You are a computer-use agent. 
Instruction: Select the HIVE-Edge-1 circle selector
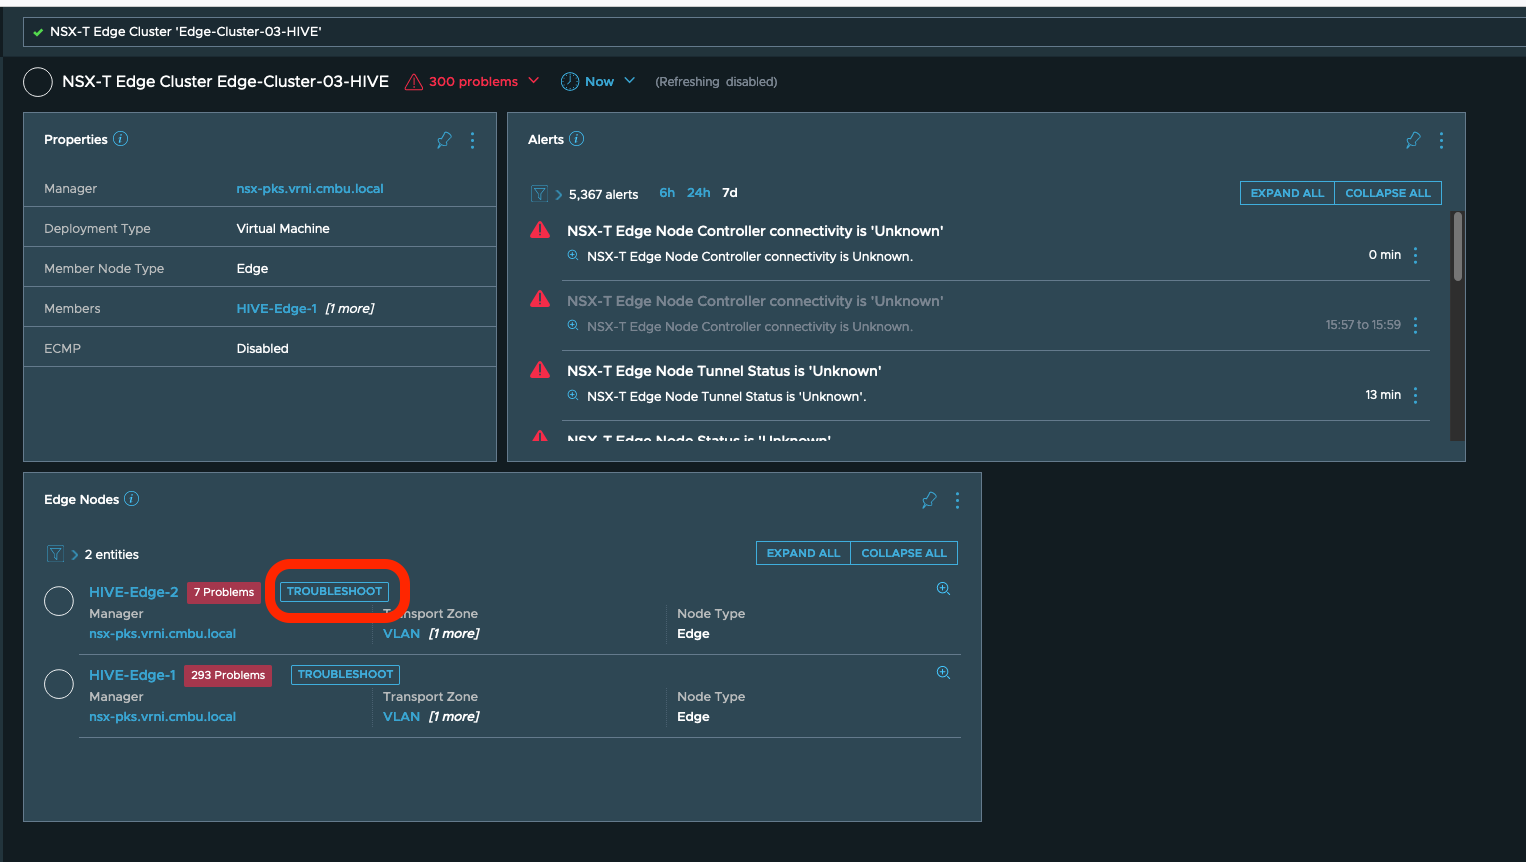tap(59, 684)
